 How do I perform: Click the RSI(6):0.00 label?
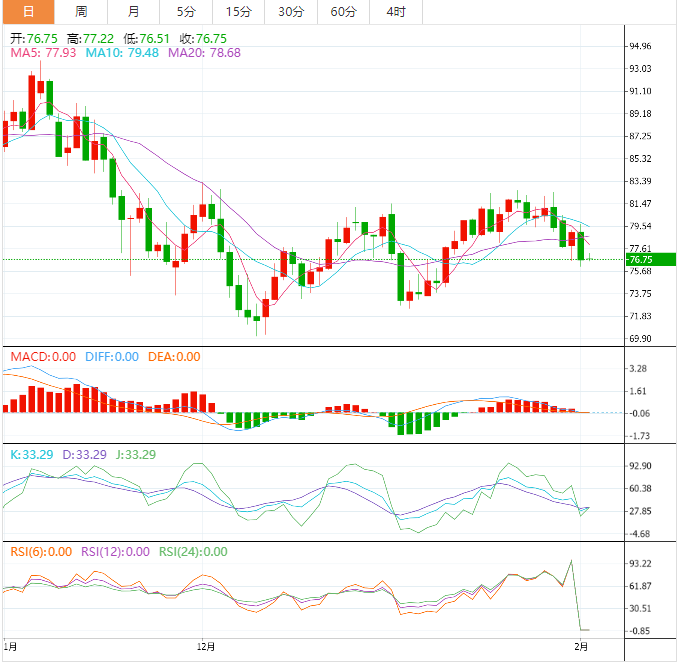[x=41, y=552]
